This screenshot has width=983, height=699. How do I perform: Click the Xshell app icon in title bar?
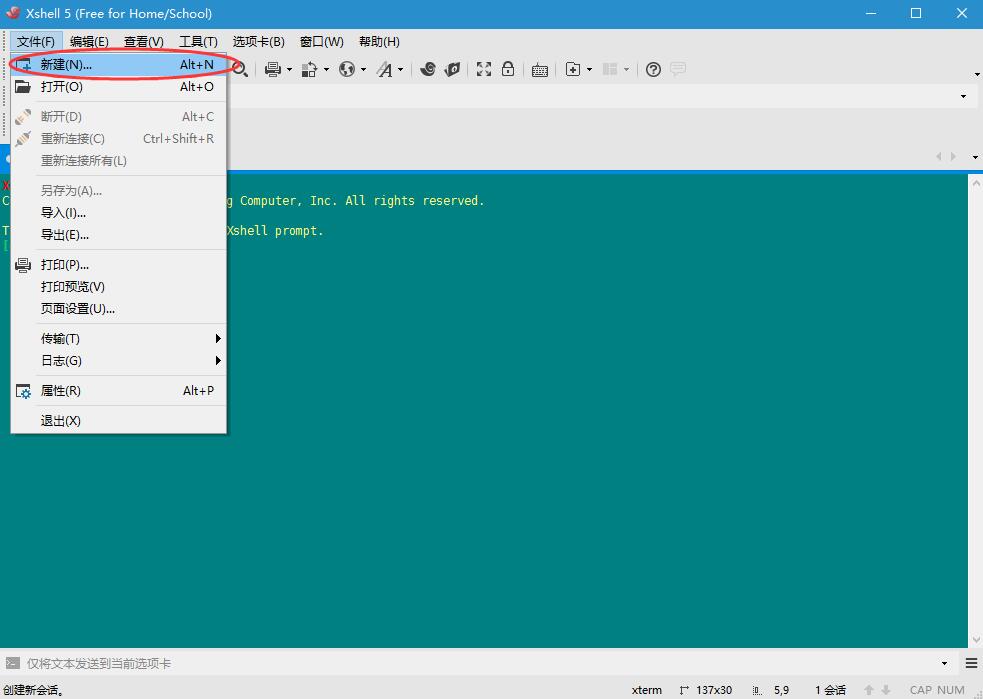[x=13, y=13]
